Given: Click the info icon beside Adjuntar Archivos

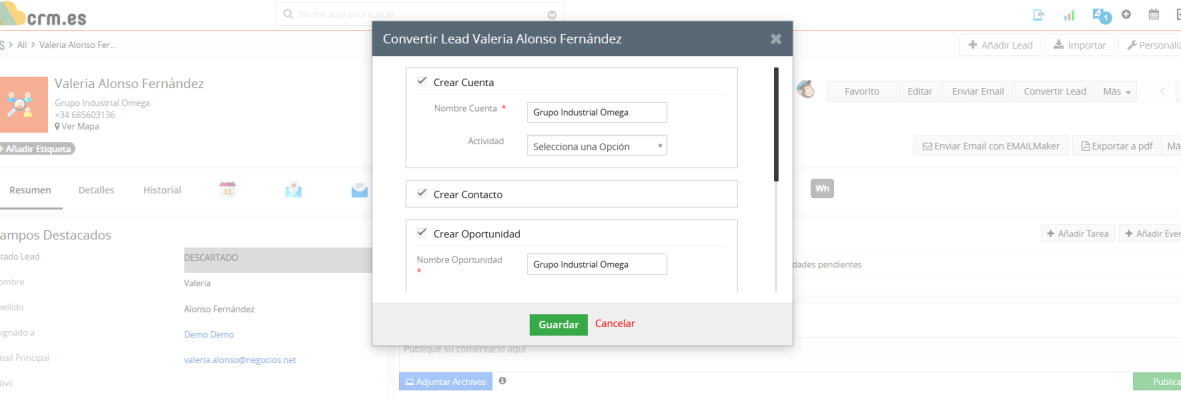Looking at the screenshot, I should pos(502,381).
